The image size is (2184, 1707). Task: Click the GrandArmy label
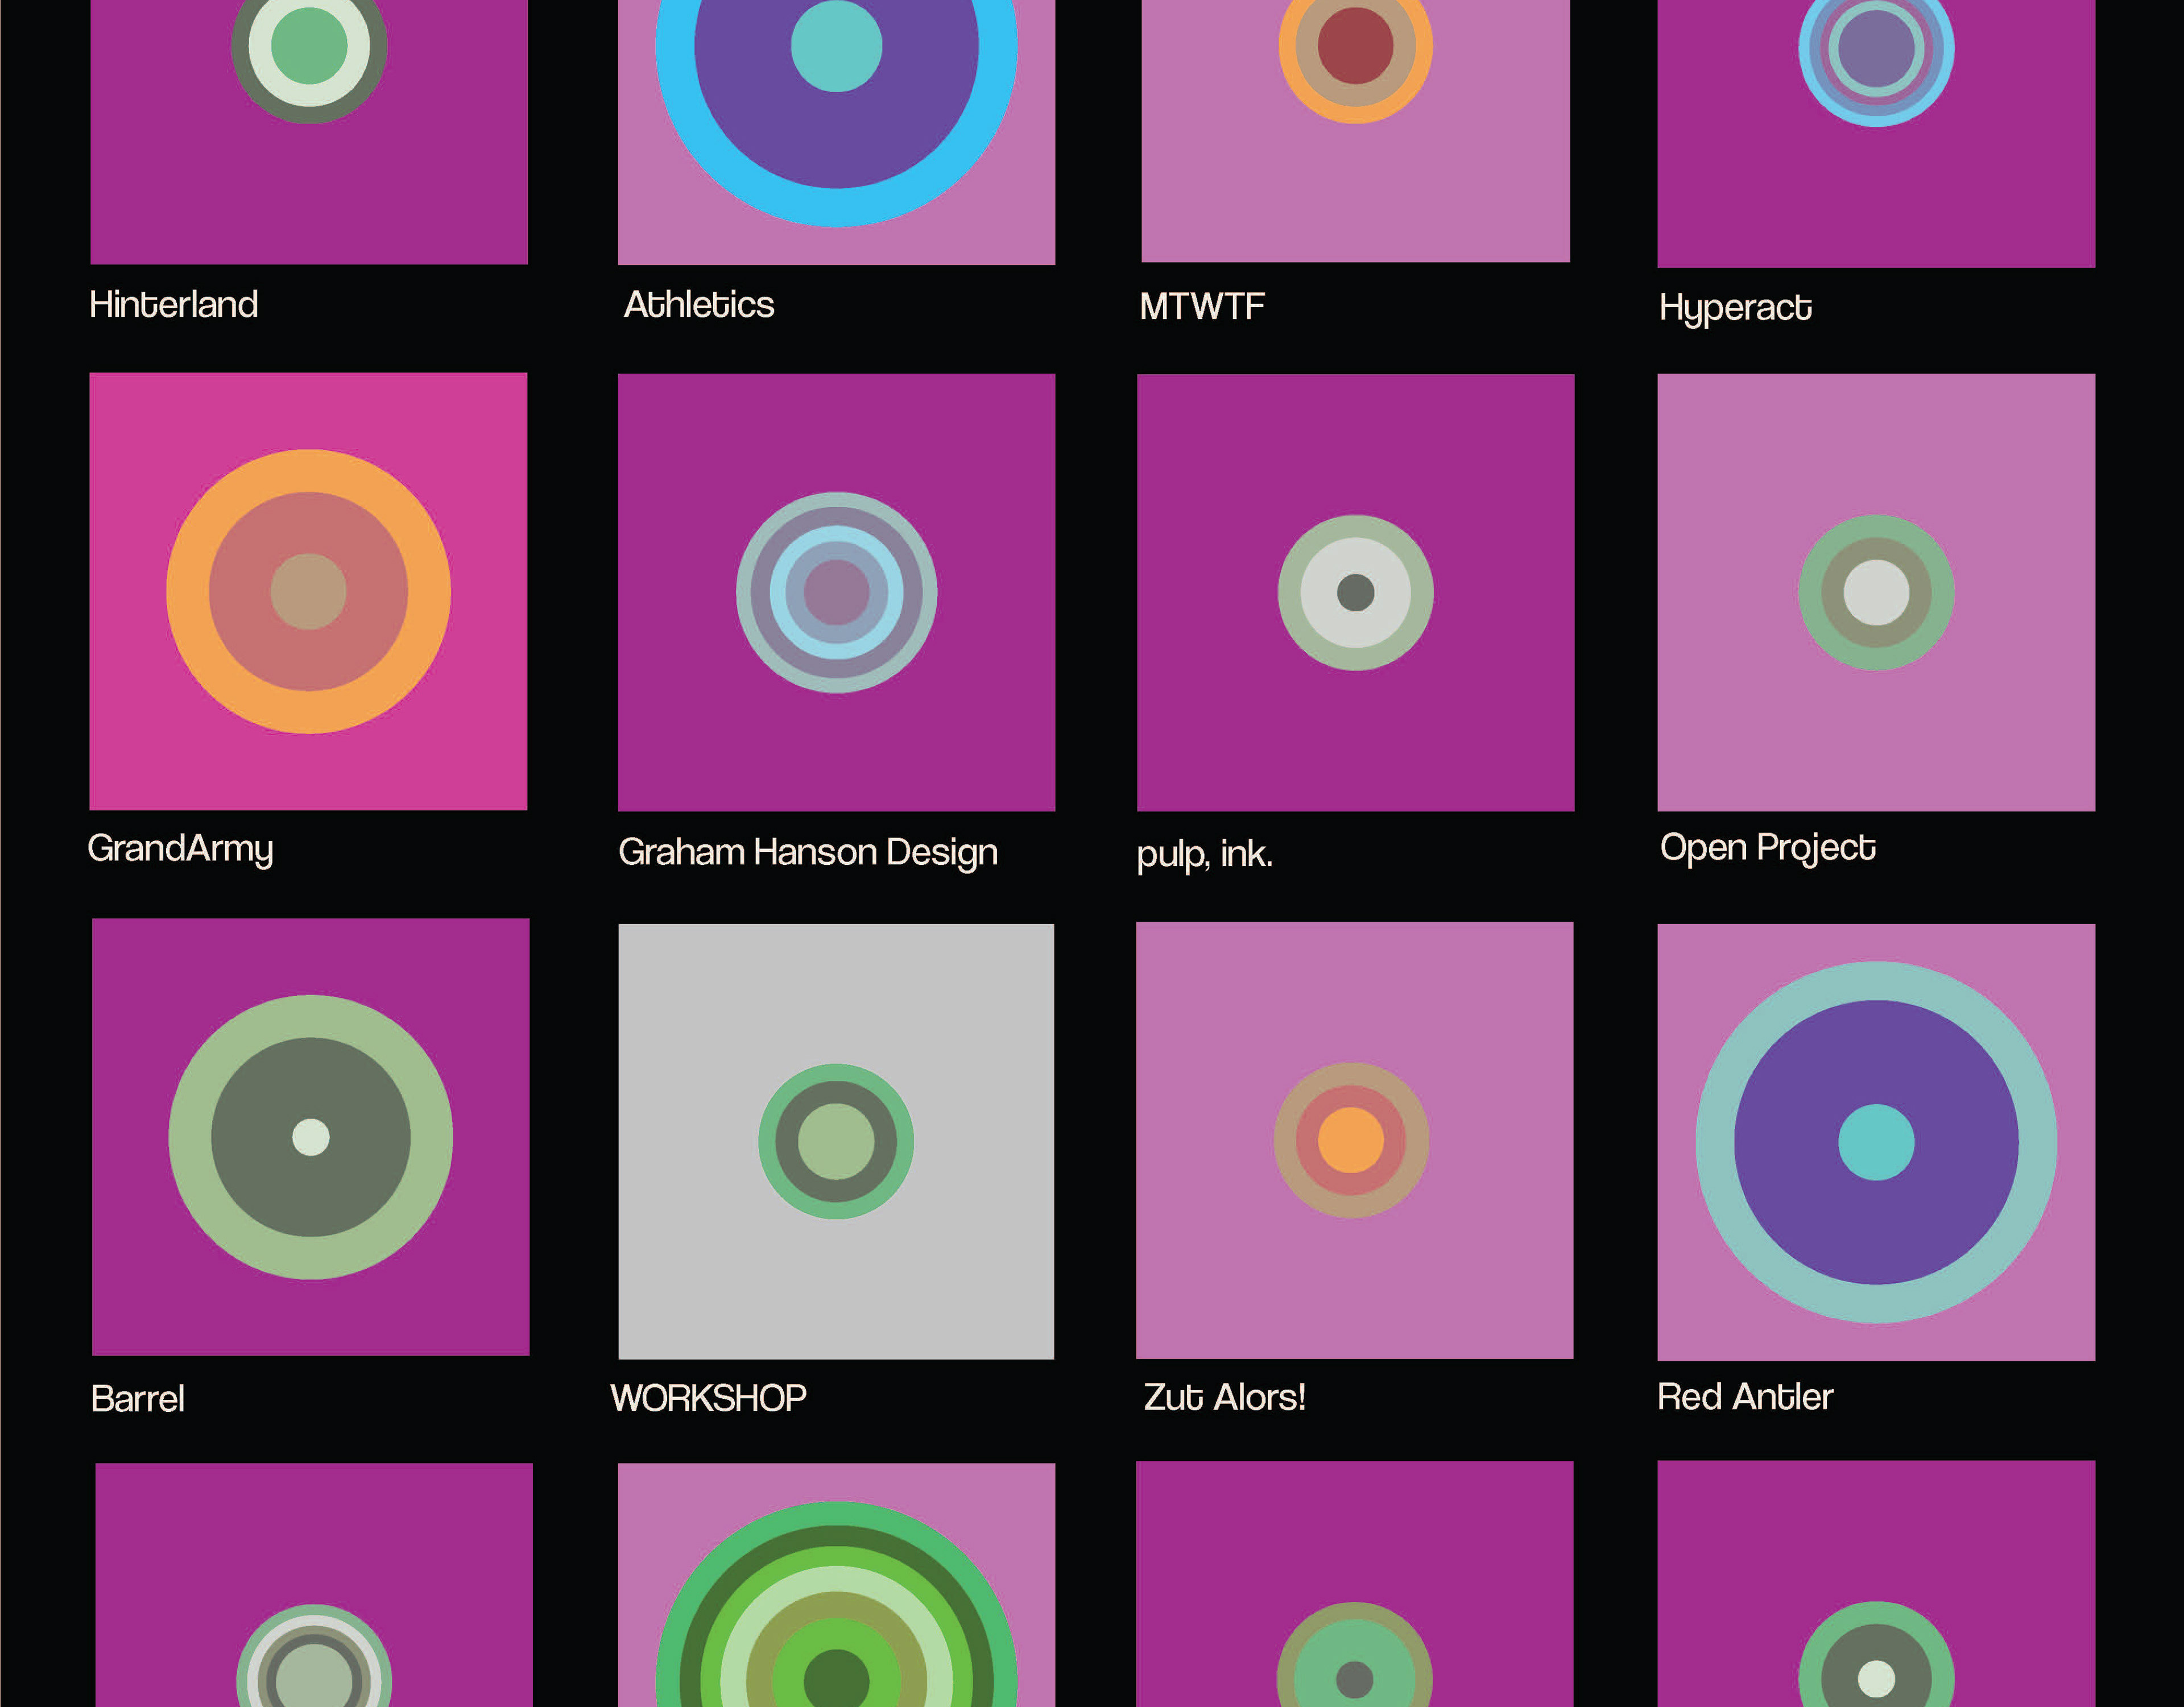point(180,850)
